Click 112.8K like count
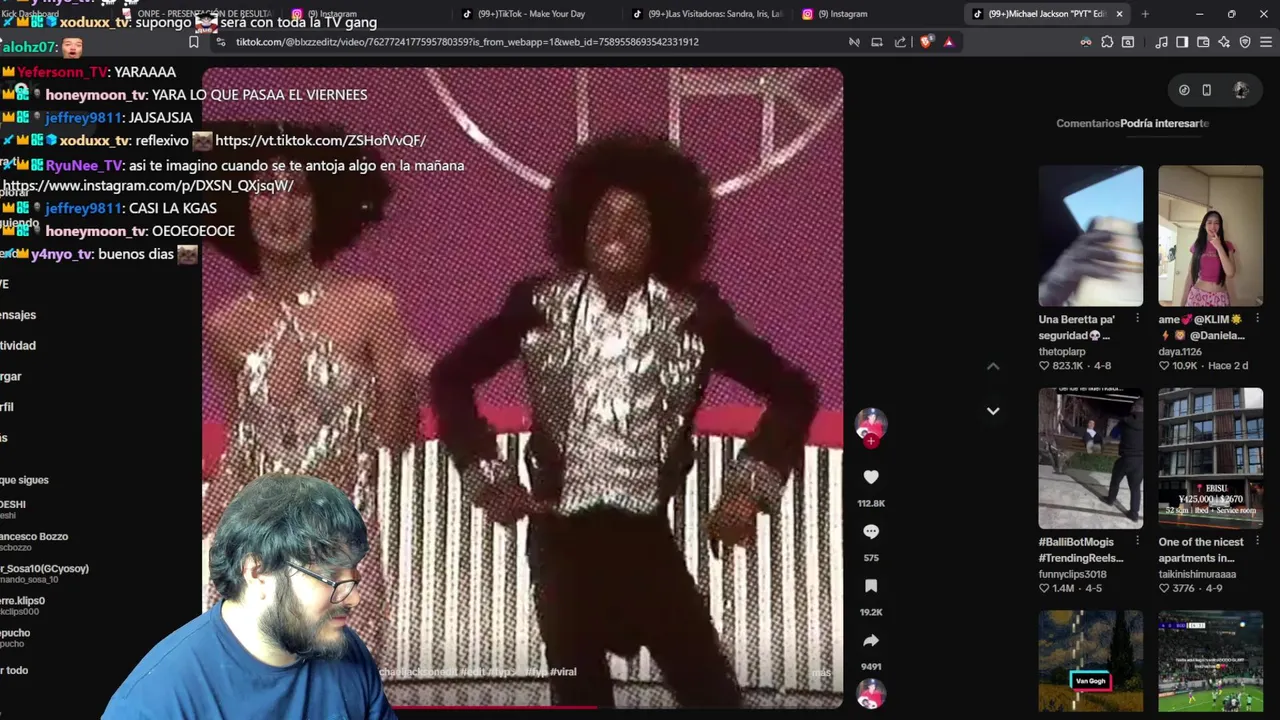 [871, 503]
